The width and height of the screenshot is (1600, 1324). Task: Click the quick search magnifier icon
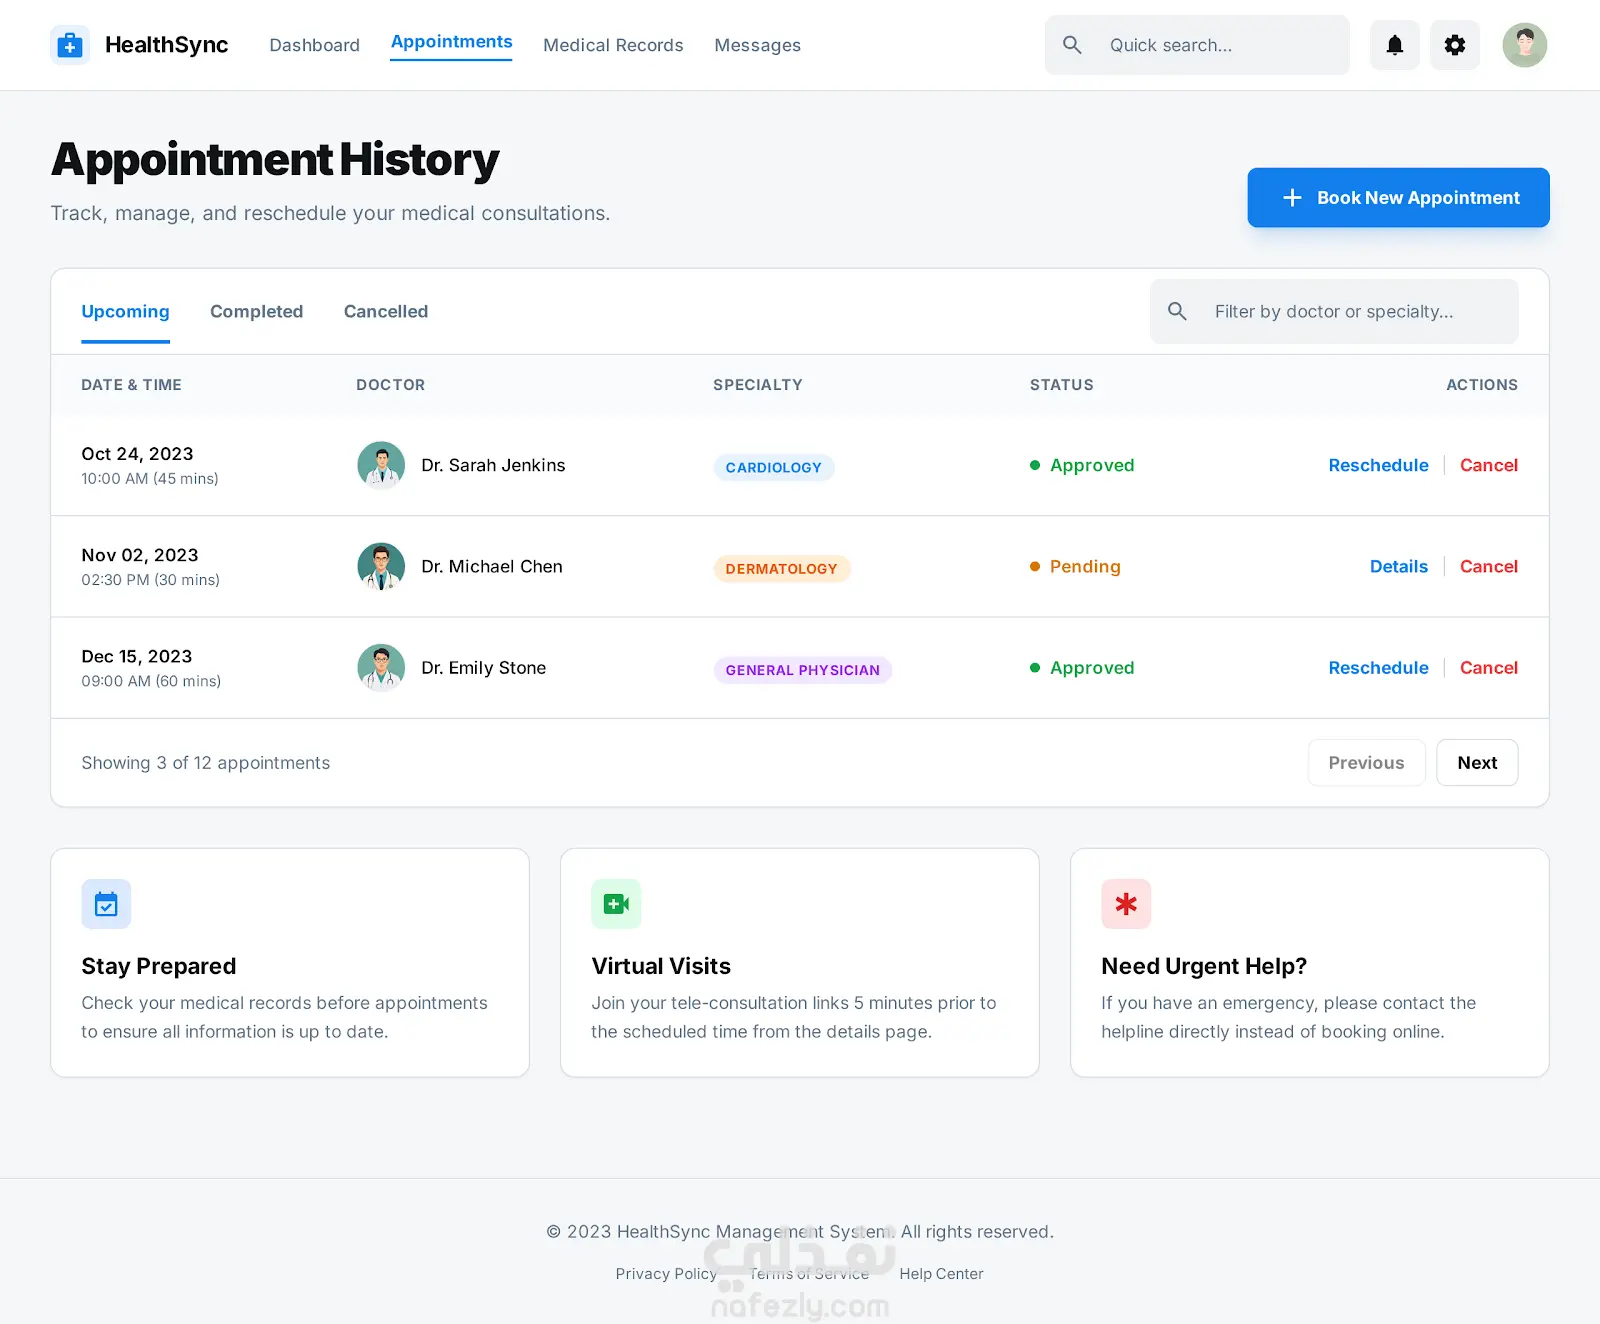pyautogui.click(x=1072, y=45)
